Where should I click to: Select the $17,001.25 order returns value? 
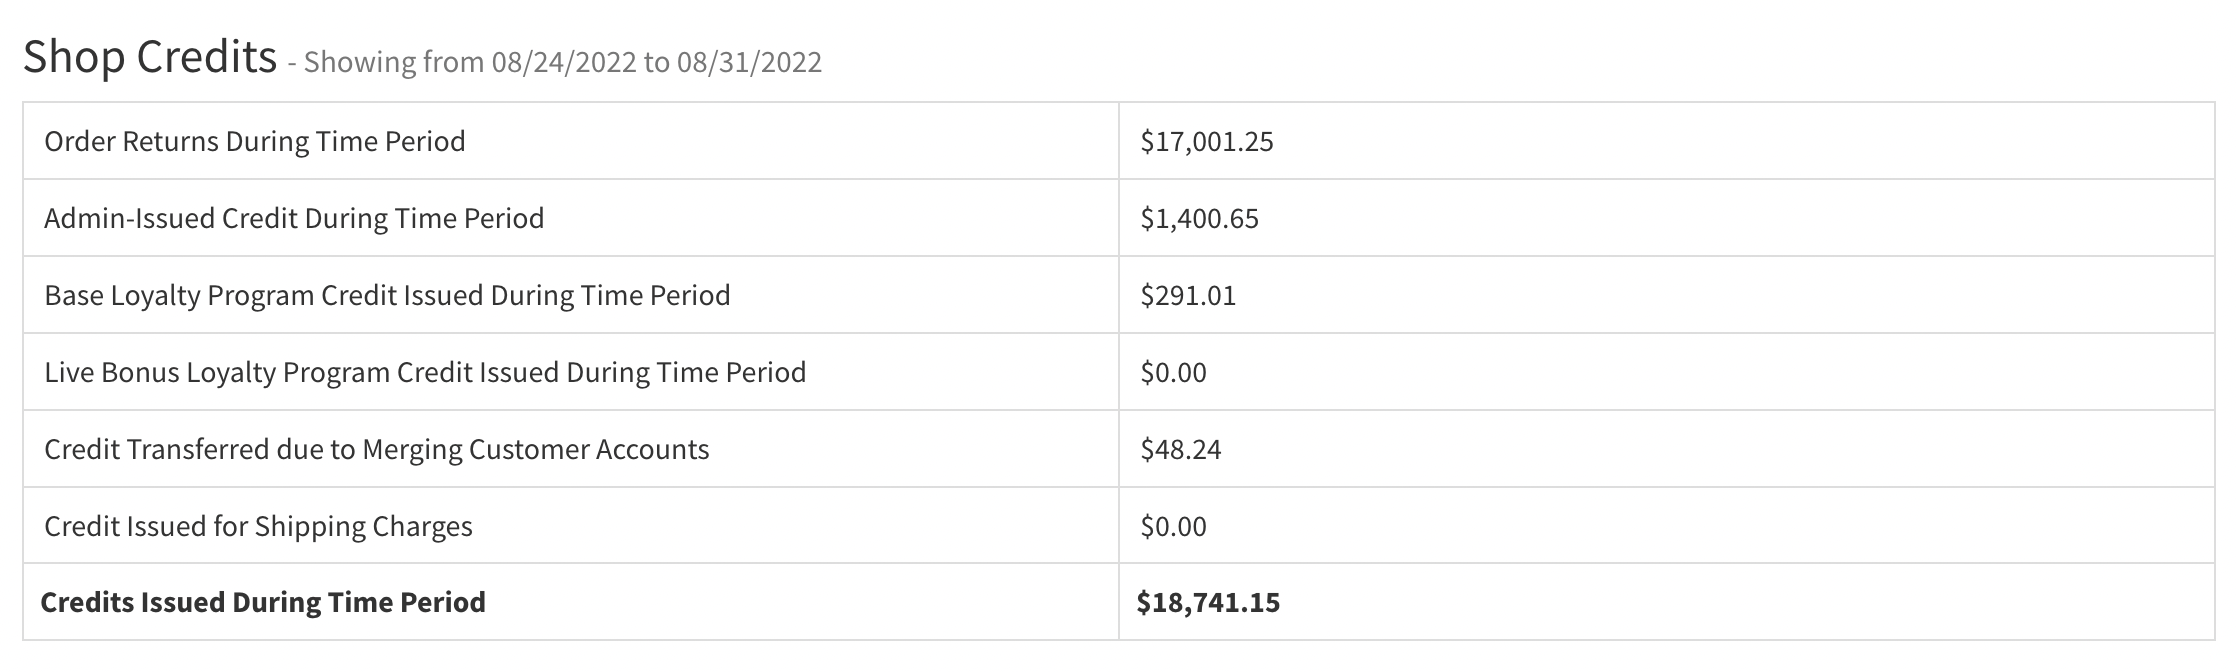[x=1207, y=141]
